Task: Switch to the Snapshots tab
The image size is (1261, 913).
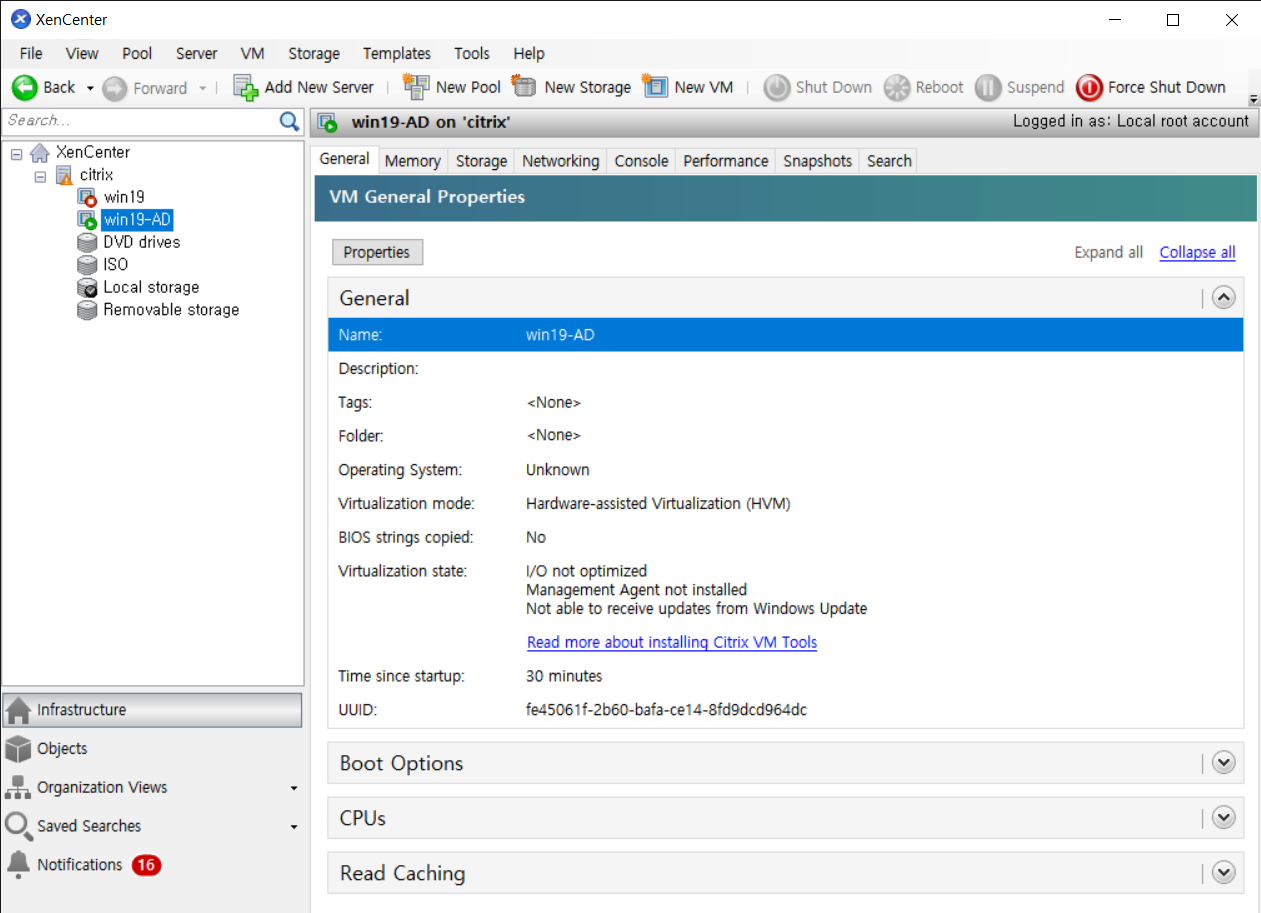Action: tap(818, 161)
